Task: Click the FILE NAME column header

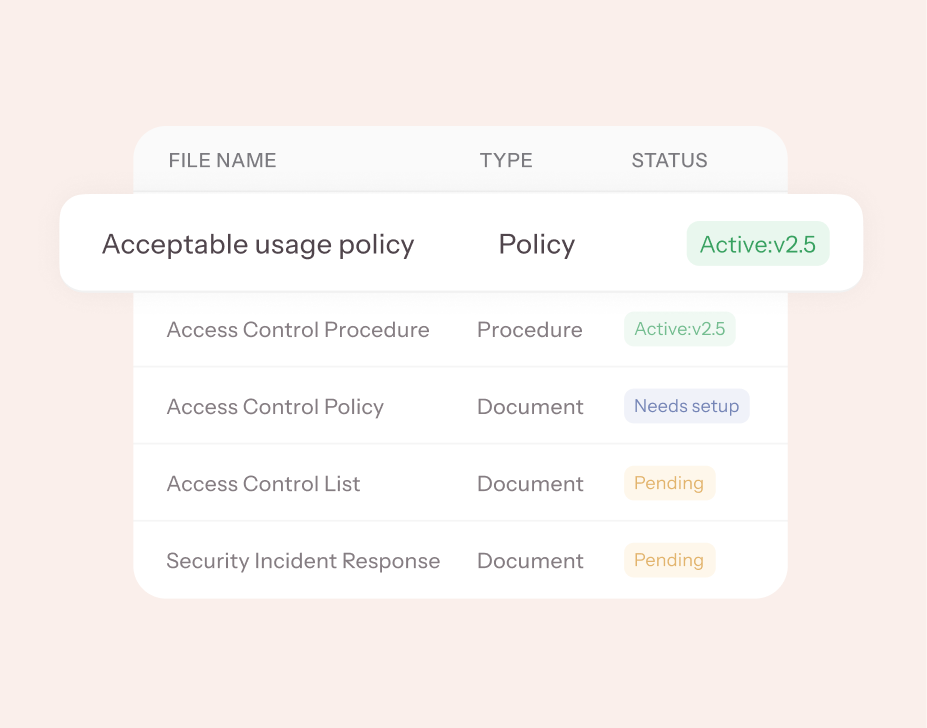Action: coord(222,160)
